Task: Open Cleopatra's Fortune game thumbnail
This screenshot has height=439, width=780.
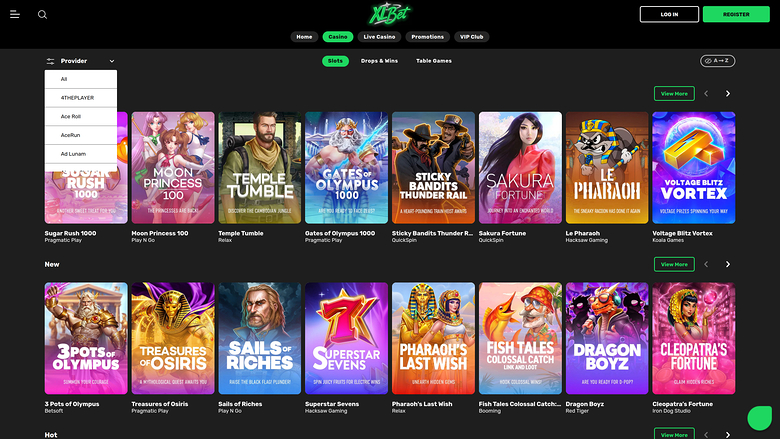Action: pos(693,339)
